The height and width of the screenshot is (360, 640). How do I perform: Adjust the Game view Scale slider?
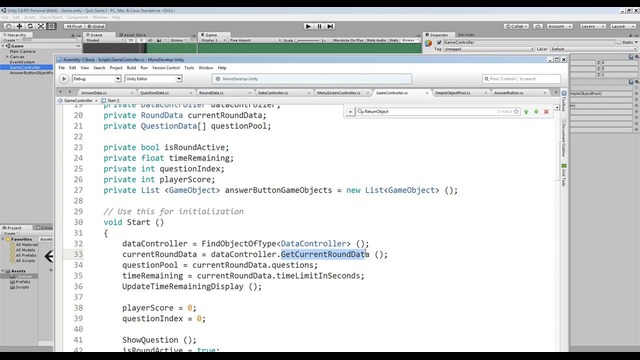(x=308, y=40)
